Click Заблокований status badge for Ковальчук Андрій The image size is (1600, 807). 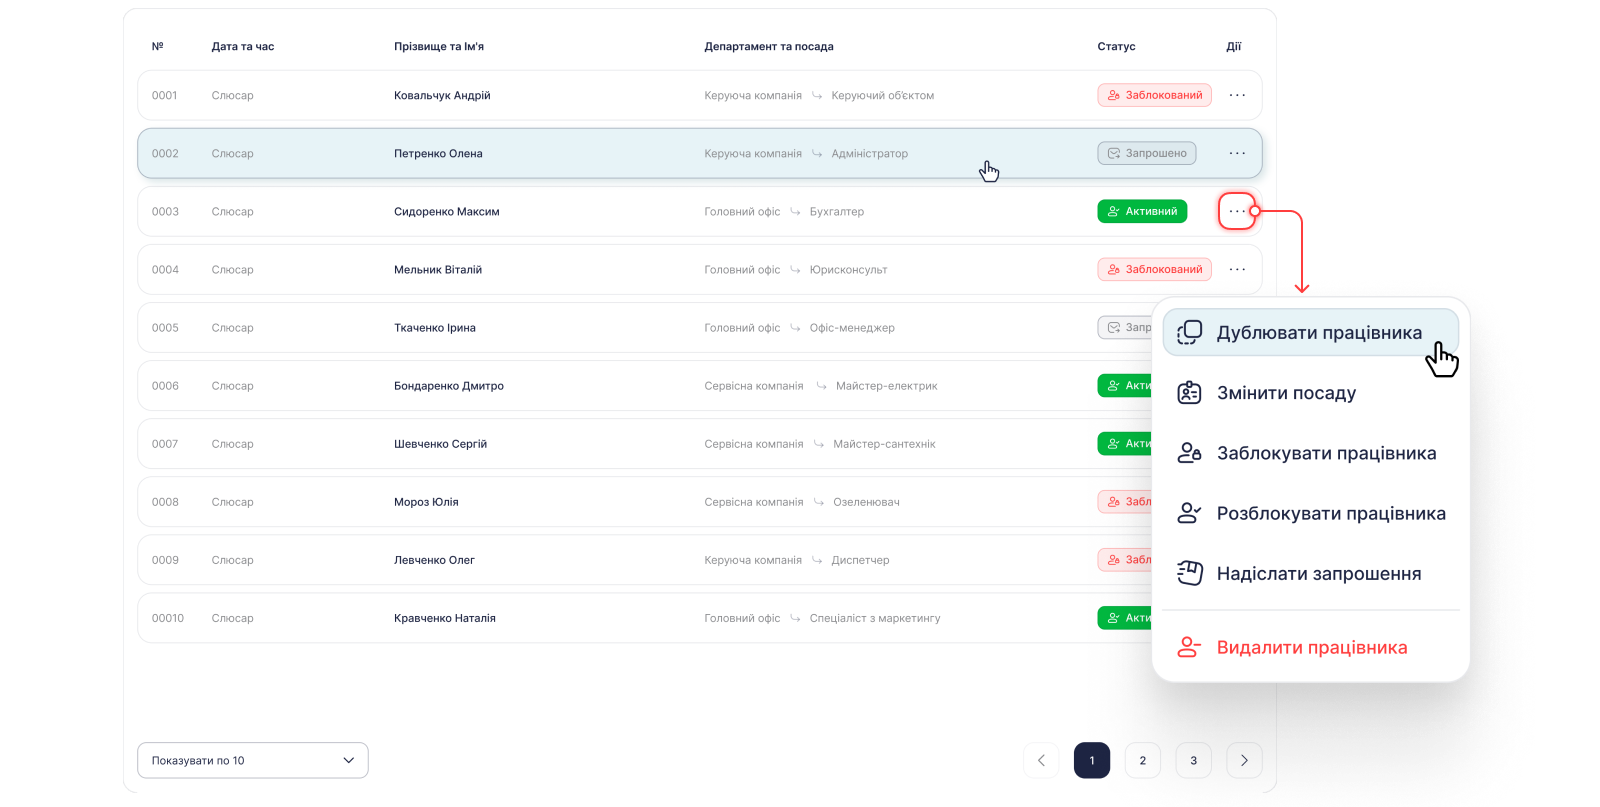pos(1154,95)
